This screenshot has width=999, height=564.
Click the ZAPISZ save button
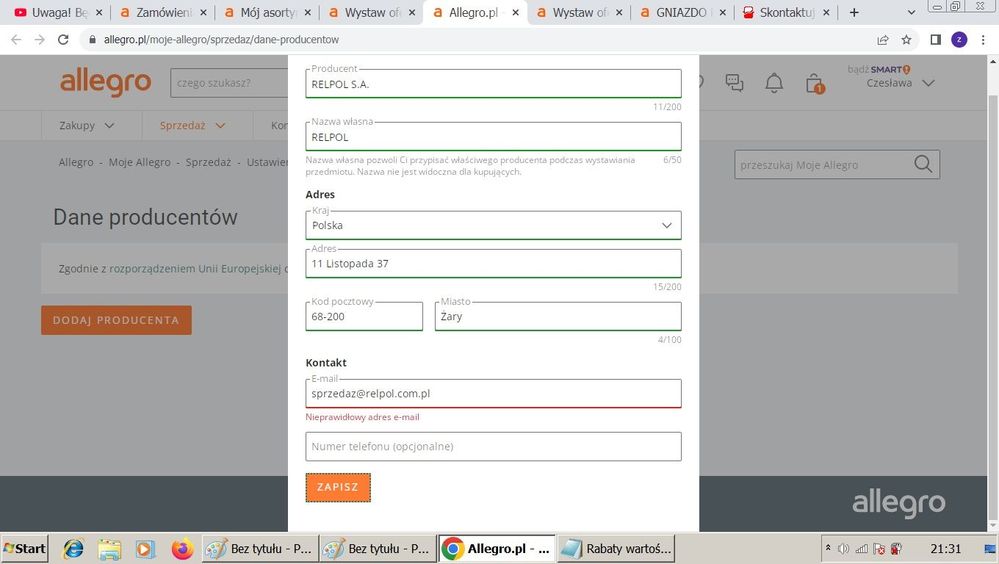(338, 487)
